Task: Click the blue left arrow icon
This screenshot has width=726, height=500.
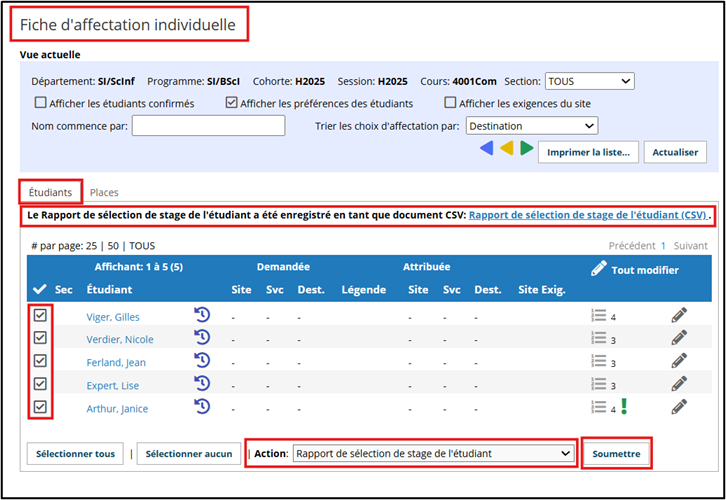Action: pyautogui.click(x=487, y=148)
